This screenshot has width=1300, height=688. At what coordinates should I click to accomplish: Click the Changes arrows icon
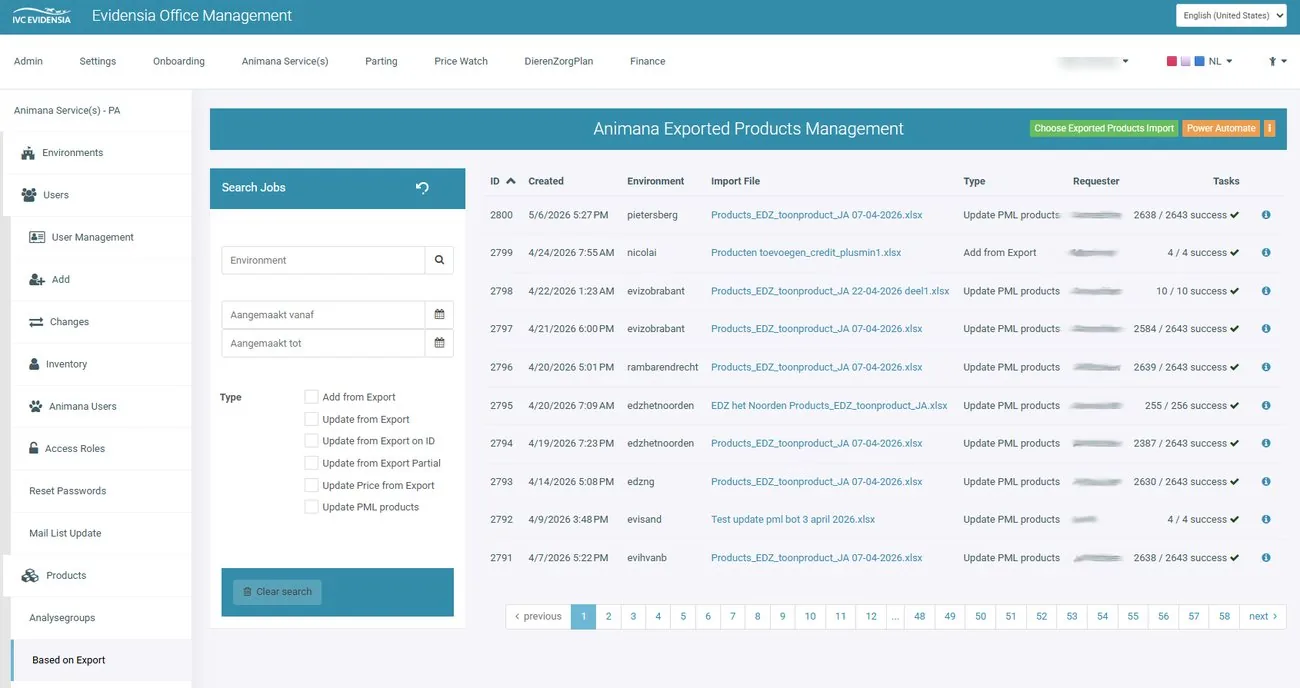click(x=36, y=322)
